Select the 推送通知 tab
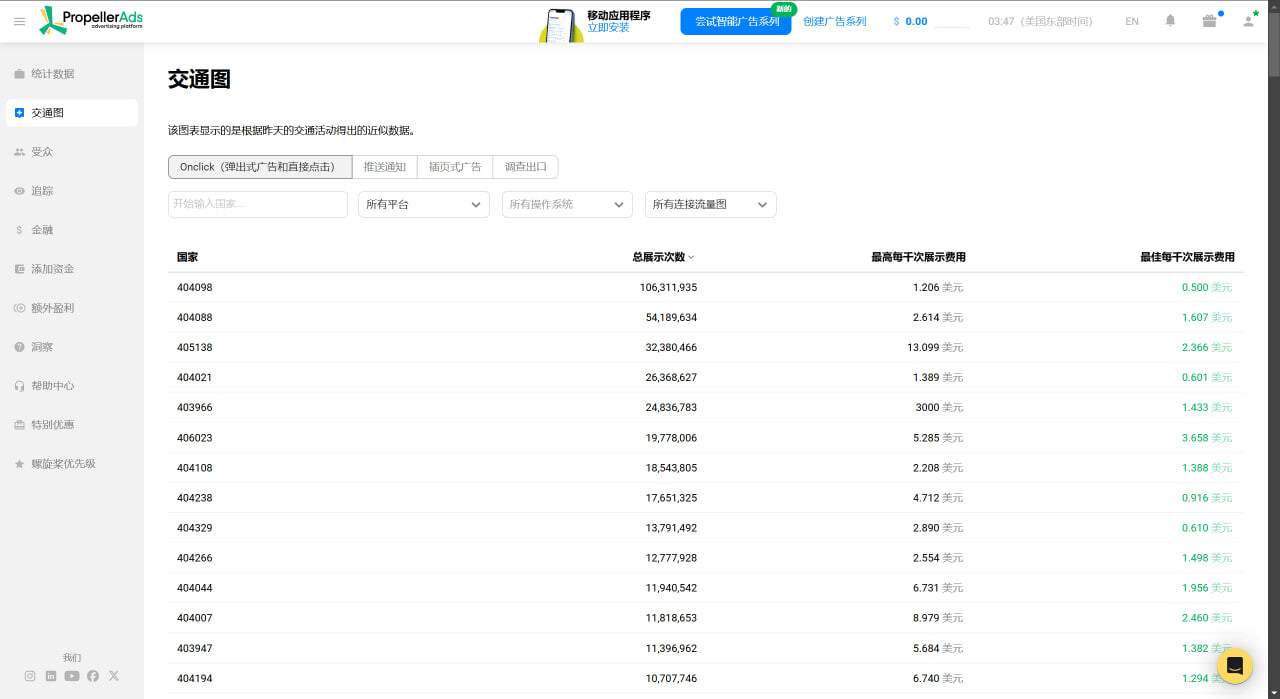Viewport: 1280px width, 699px height. 385,167
